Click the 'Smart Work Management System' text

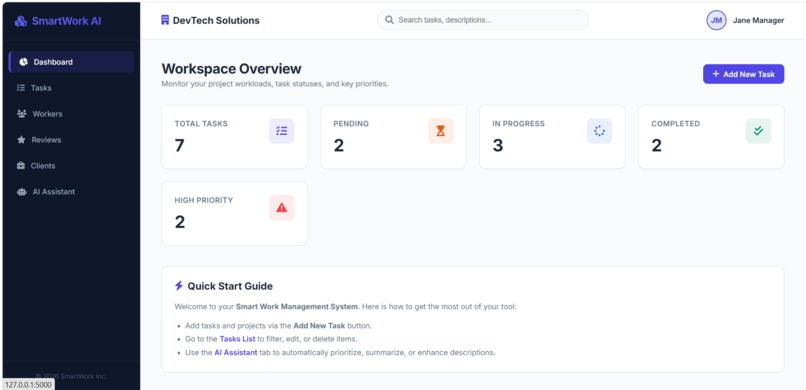[297, 307]
